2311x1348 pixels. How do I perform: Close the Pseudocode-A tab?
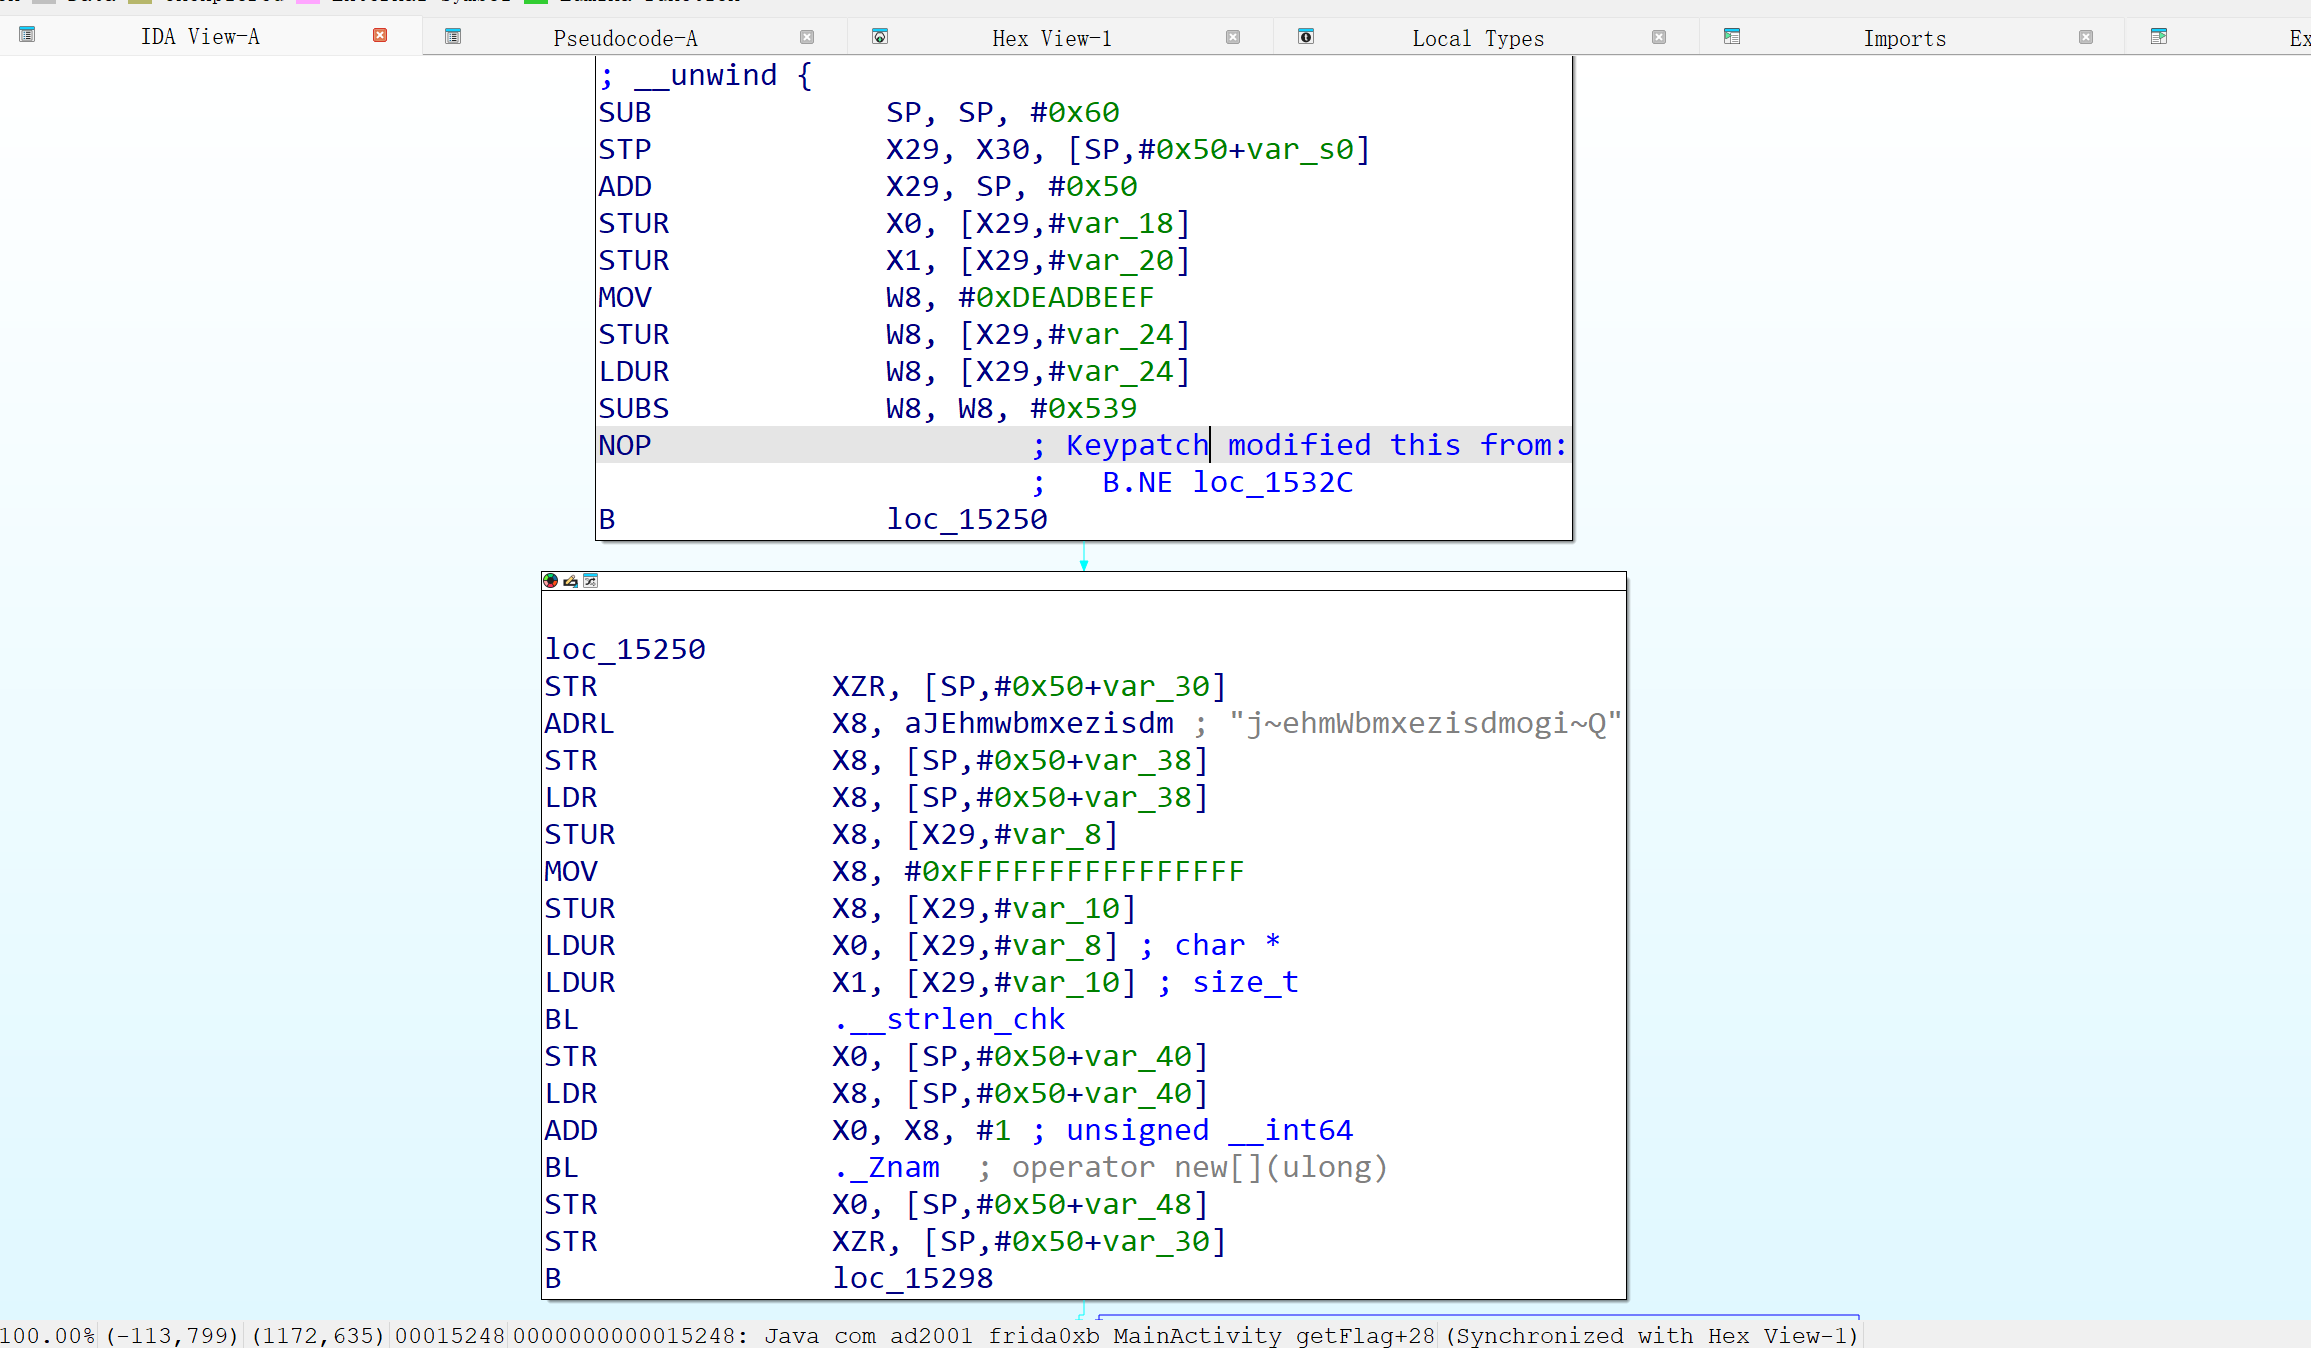click(806, 37)
